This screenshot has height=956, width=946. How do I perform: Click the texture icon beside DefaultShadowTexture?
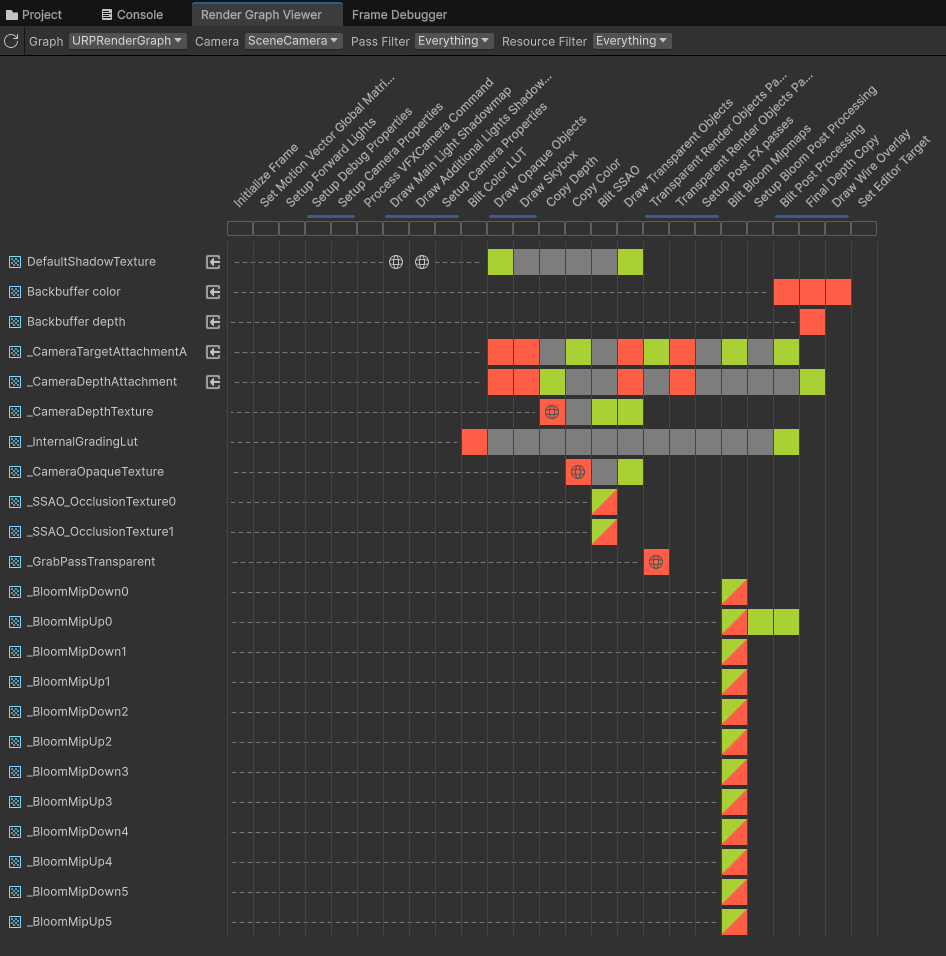point(14,261)
